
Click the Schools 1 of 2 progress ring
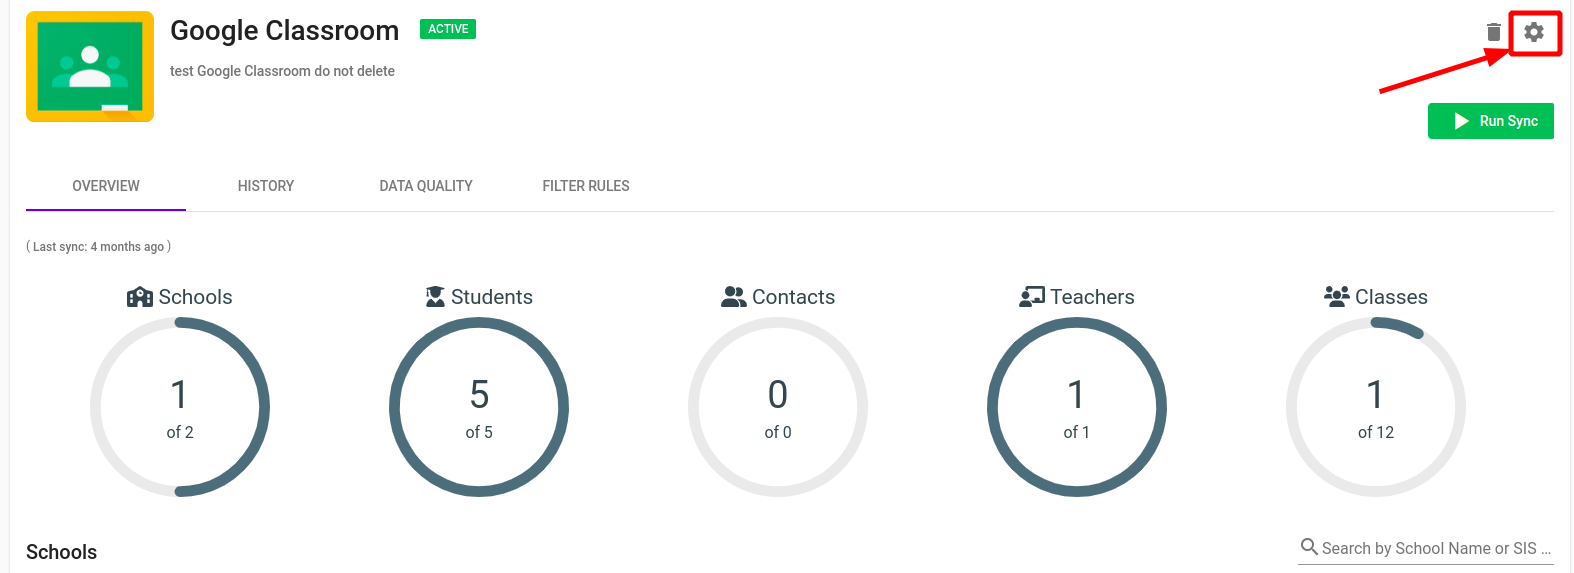(x=180, y=407)
